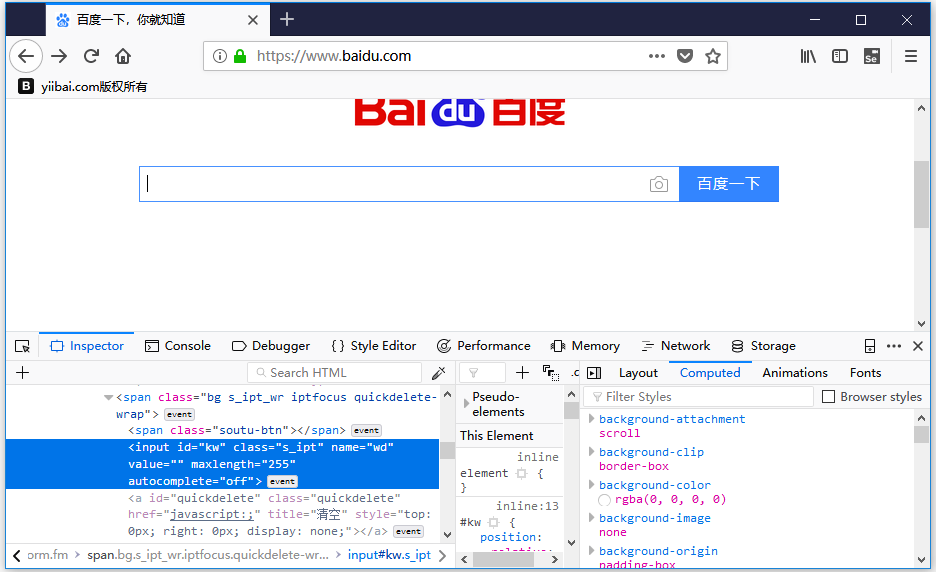Show event badge on soutu-btn span
The width and height of the screenshot is (936, 572).
[367, 430]
